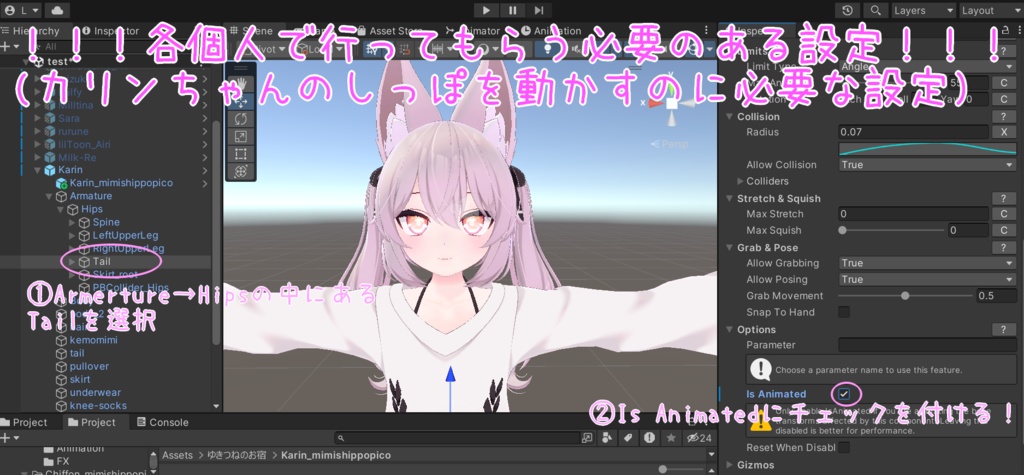Open the Layers dropdown
This screenshot has width=1024, height=475.
tap(923, 10)
